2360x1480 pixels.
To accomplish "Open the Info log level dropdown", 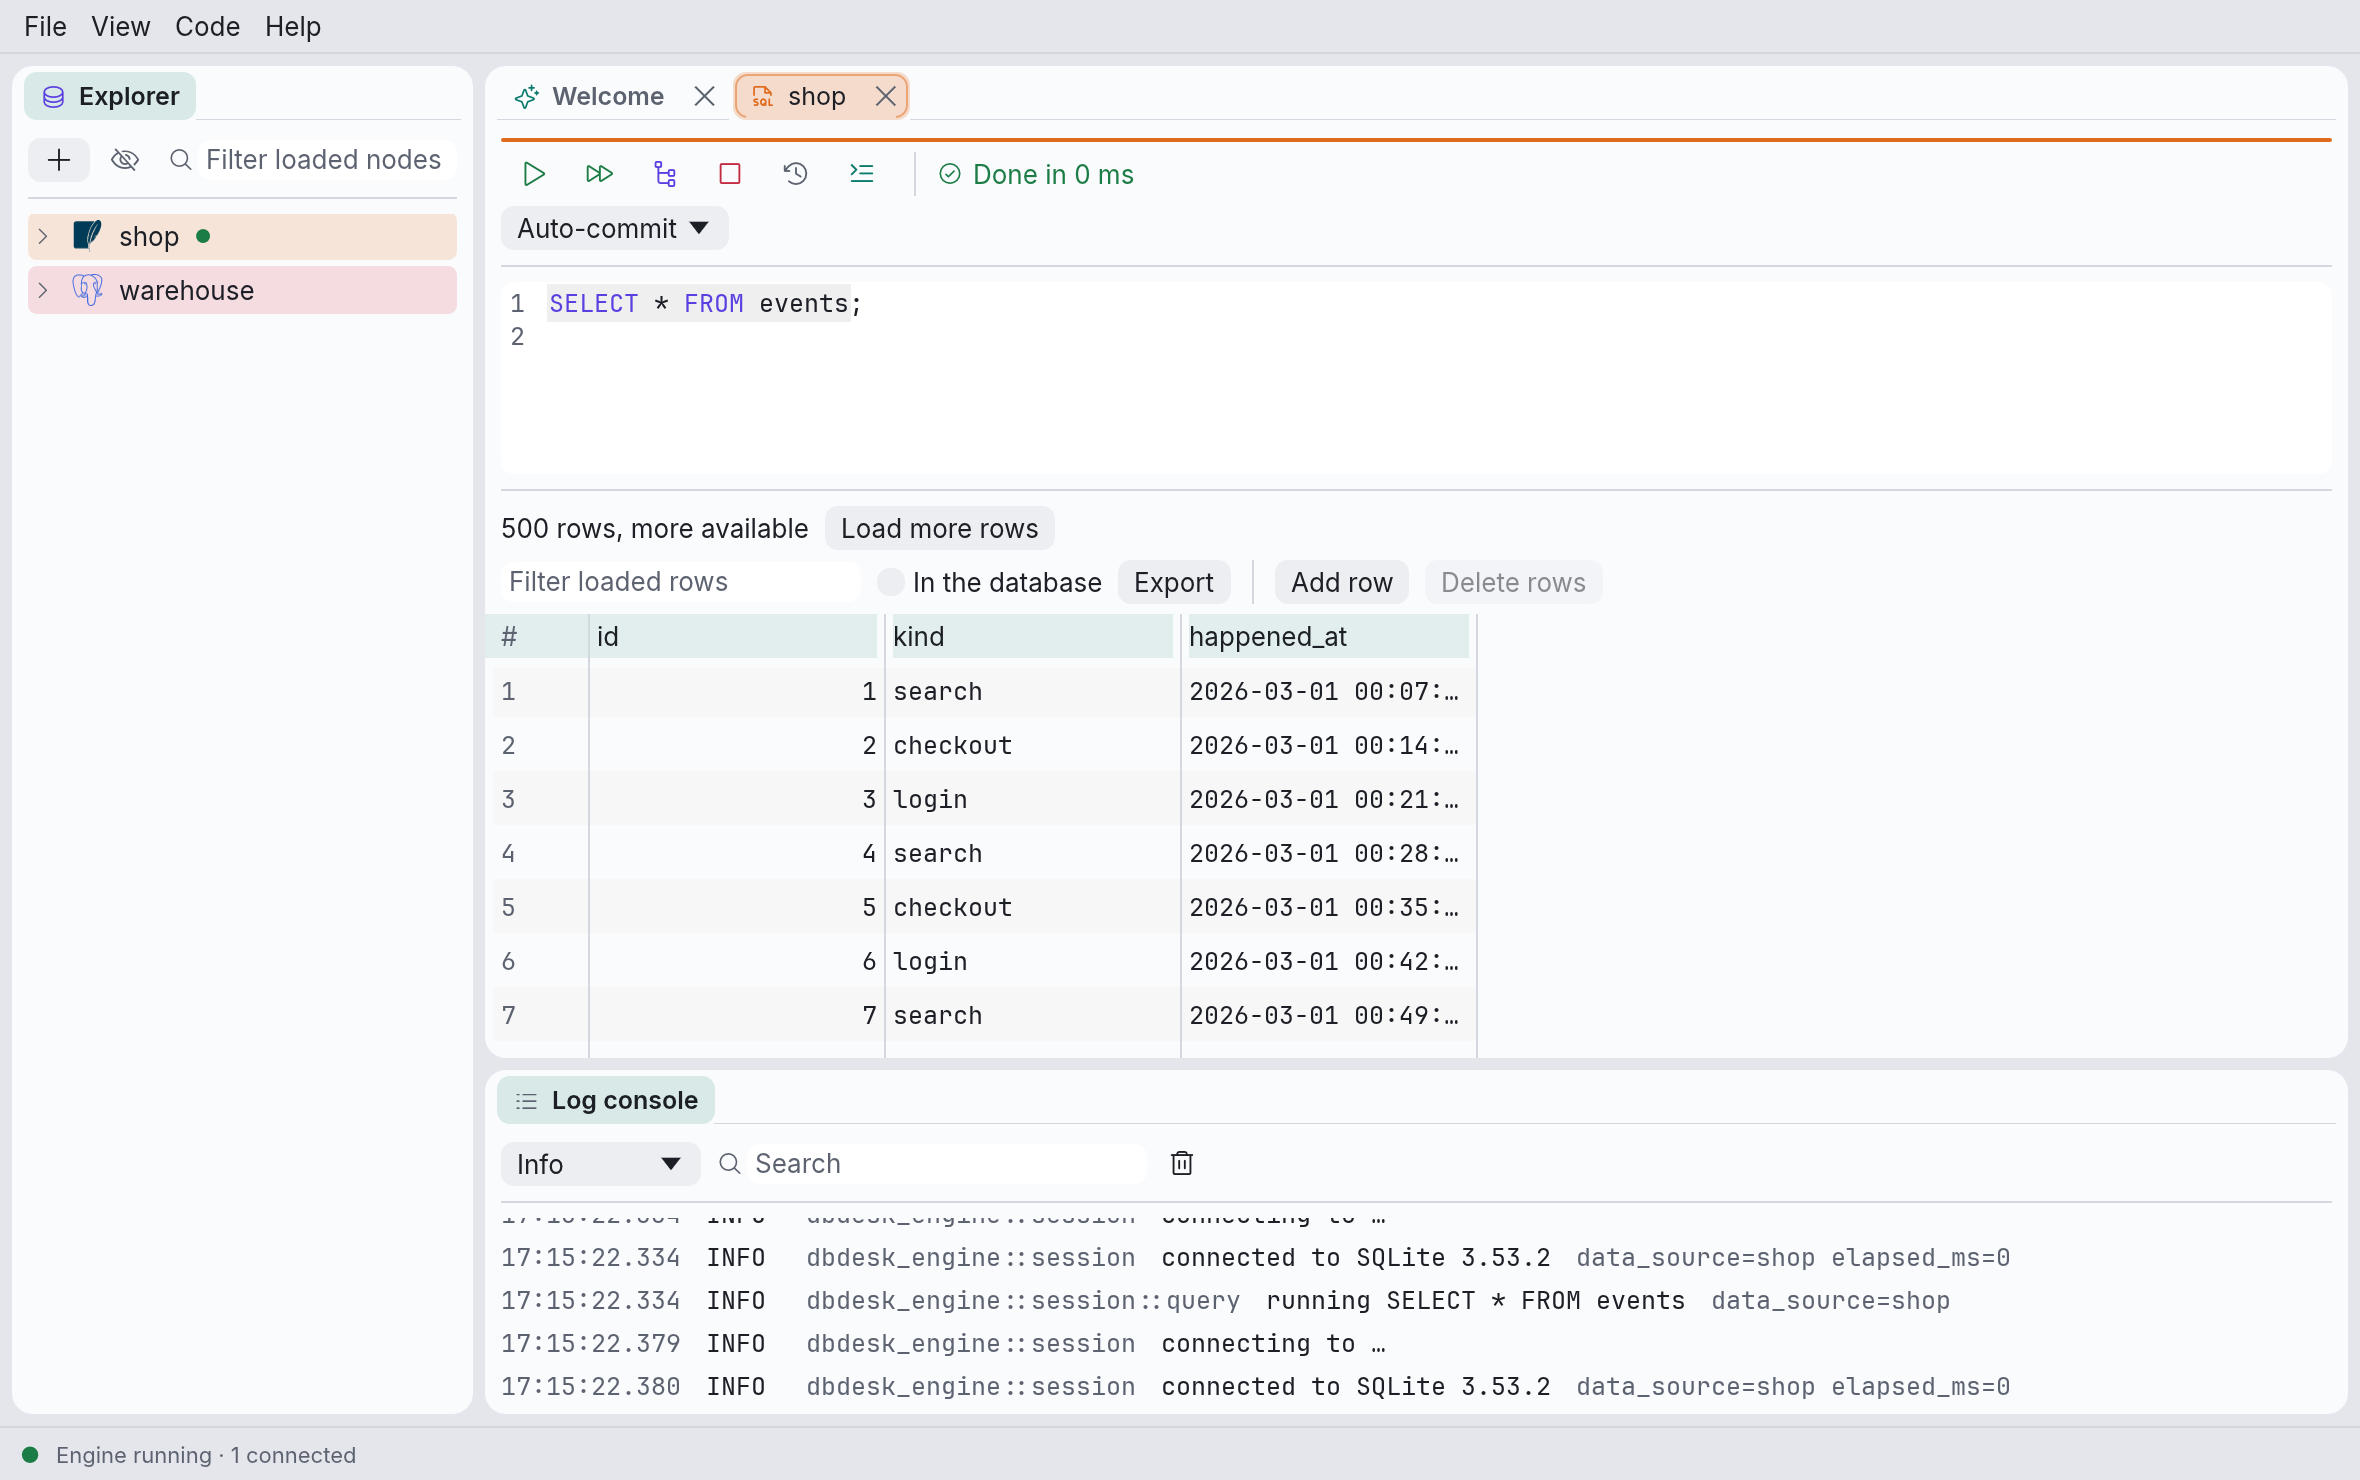I will 600,1164.
